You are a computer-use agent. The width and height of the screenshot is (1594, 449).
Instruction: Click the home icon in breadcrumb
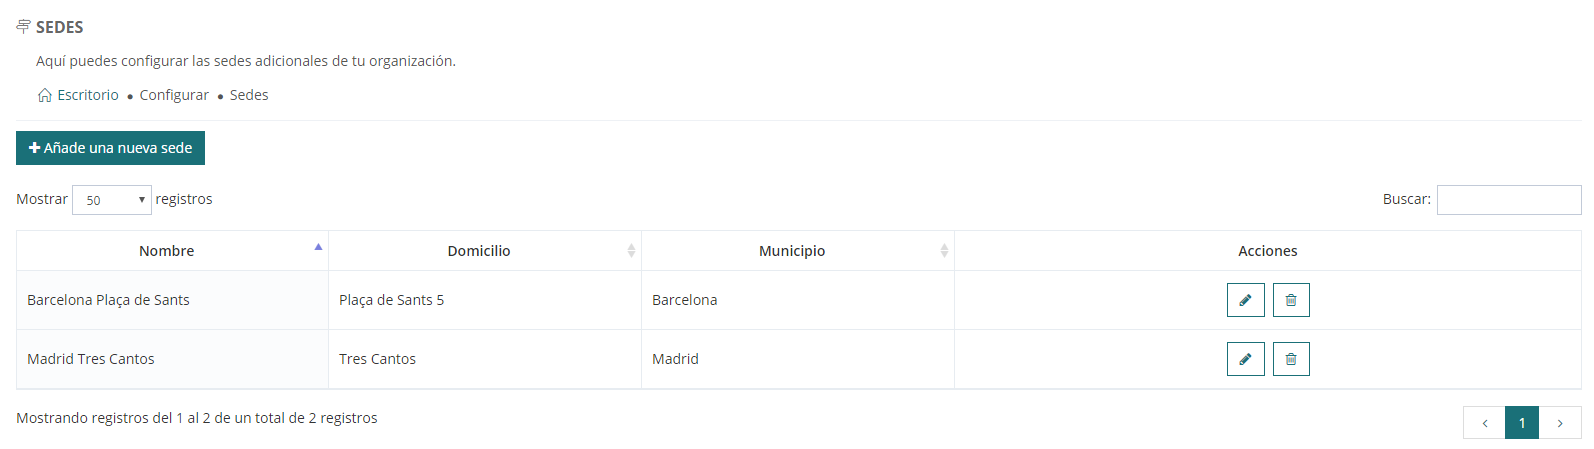click(x=45, y=95)
